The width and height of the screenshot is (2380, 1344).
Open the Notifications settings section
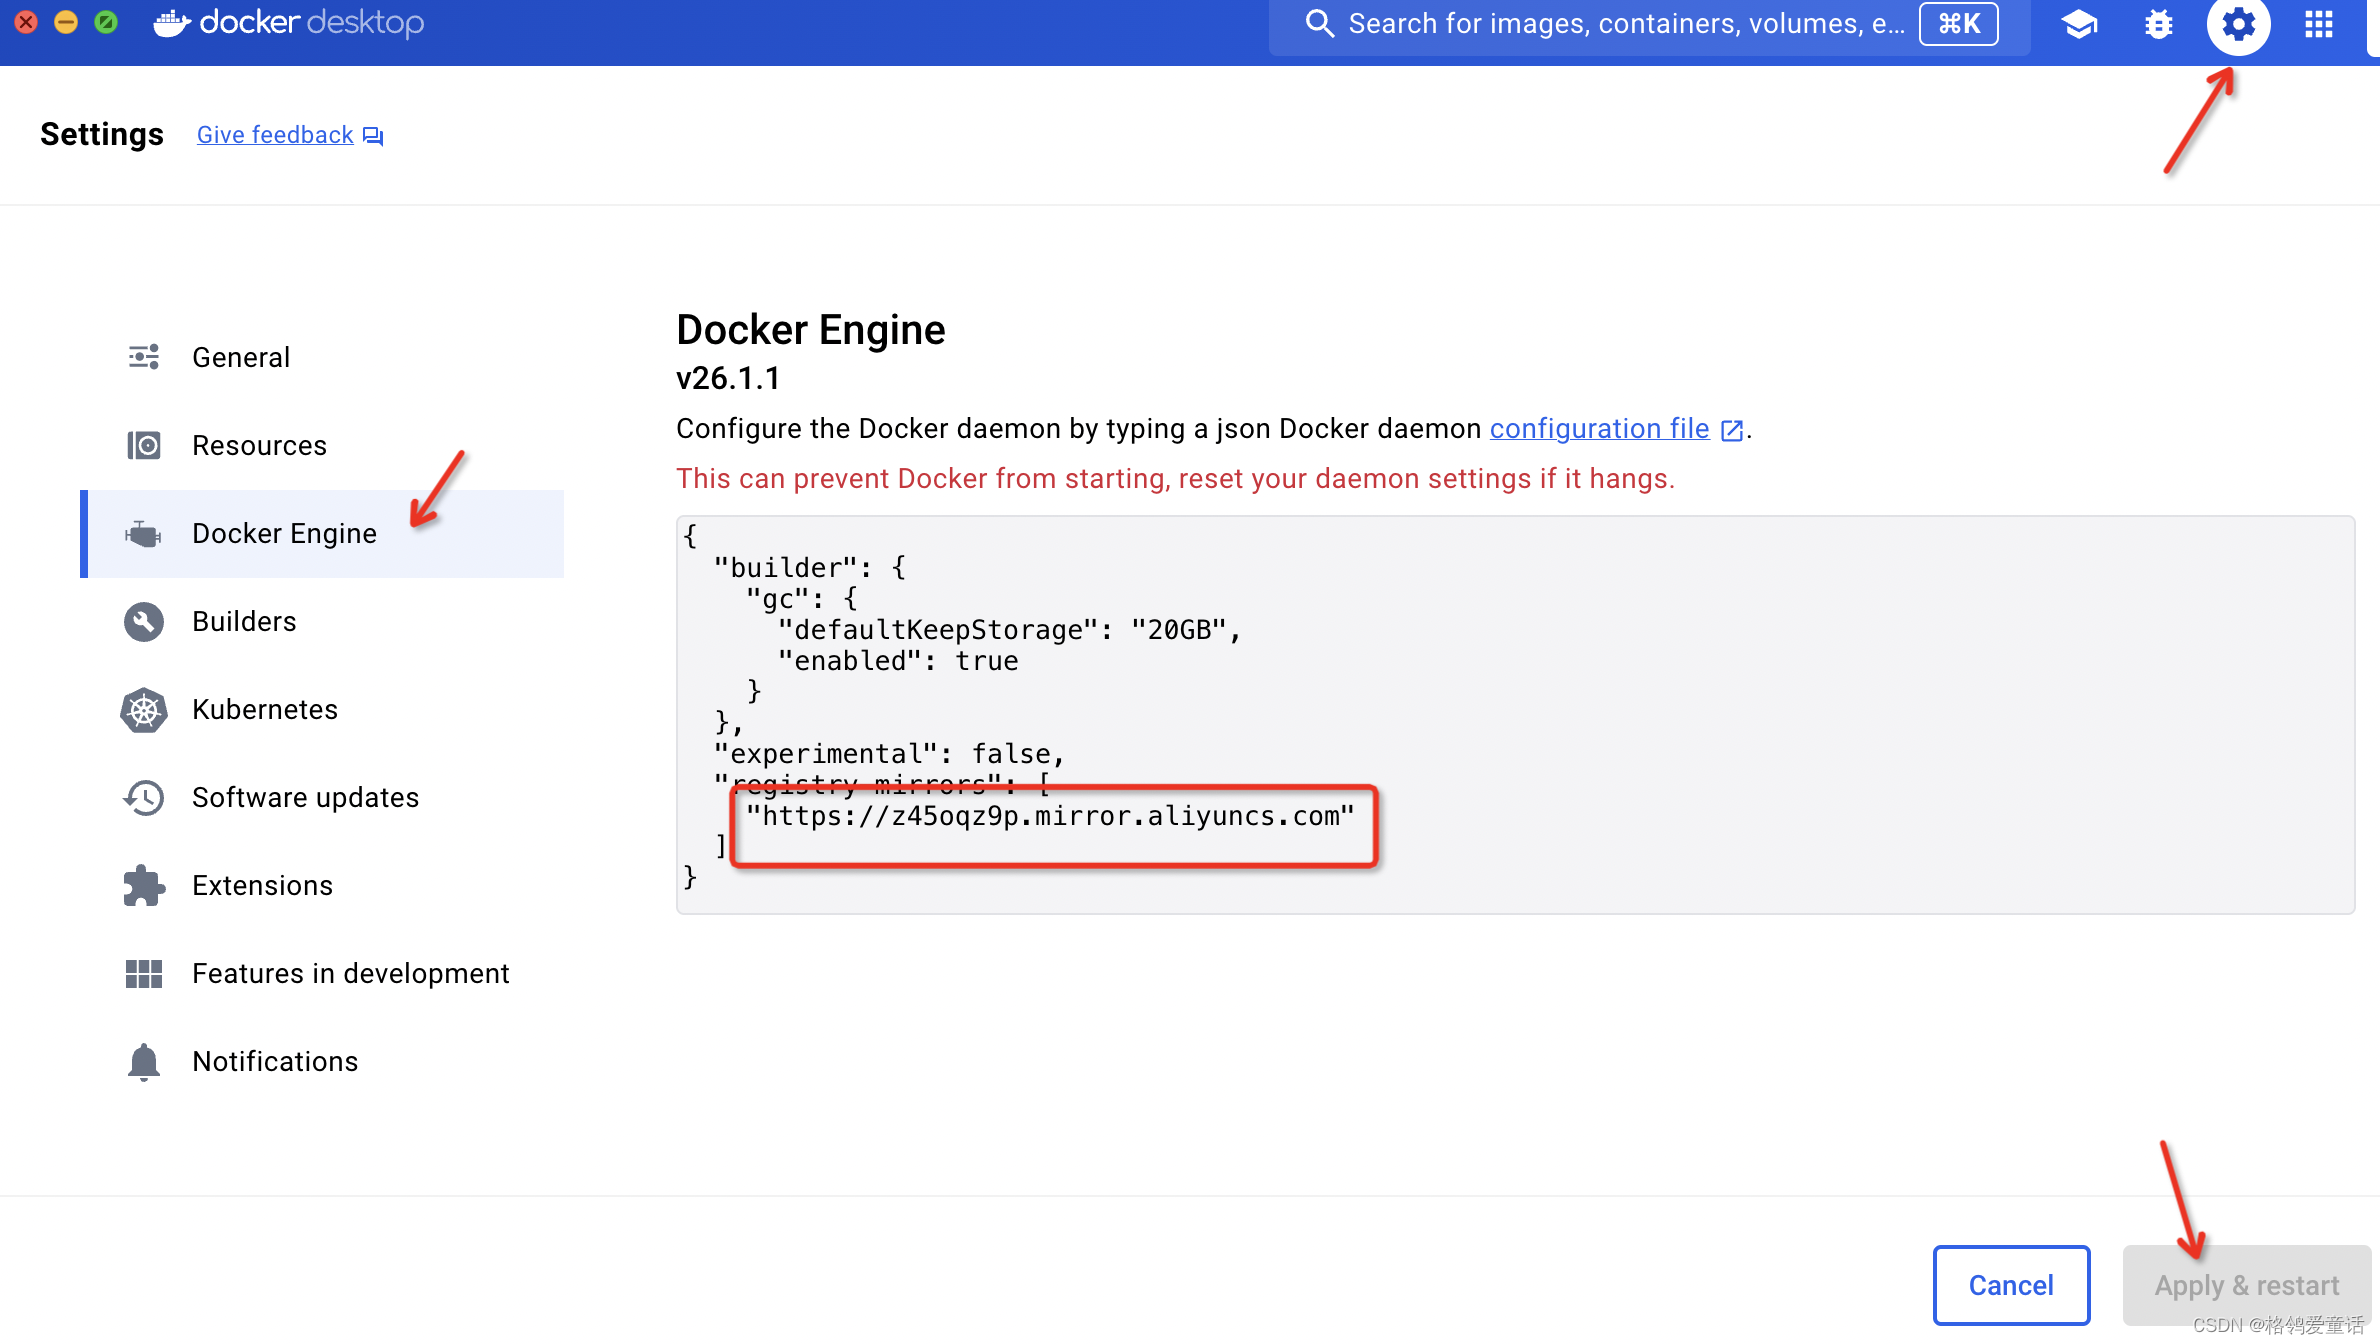(x=322, y=1062)
